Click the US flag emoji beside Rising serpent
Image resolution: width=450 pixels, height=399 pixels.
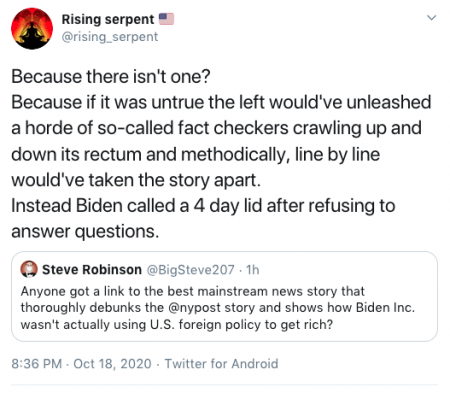click(166, 19)
